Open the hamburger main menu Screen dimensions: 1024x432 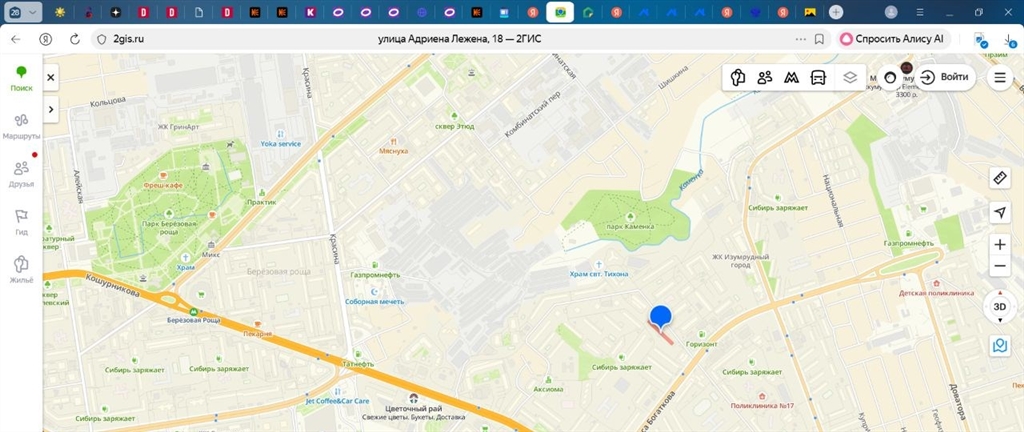tap(999, 77)
